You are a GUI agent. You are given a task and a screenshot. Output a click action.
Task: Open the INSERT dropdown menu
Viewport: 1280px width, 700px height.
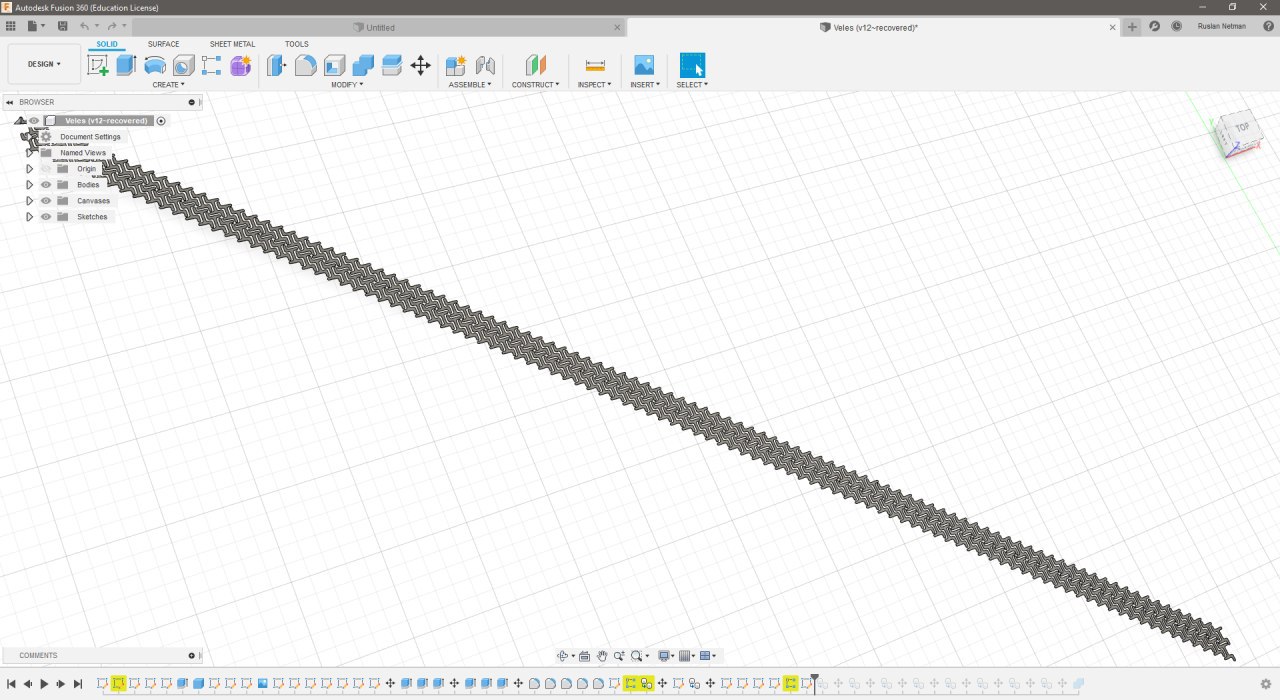coord(644,85)
